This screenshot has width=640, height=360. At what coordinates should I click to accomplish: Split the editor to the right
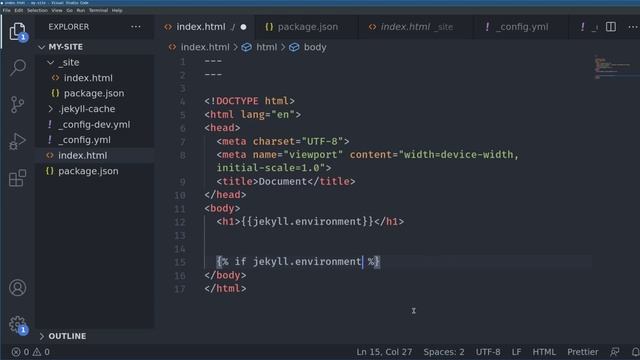(x=611, y=27)
